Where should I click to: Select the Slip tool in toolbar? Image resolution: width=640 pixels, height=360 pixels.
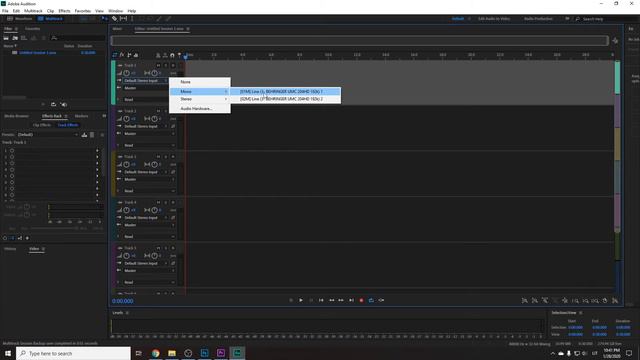pos(123,19)
